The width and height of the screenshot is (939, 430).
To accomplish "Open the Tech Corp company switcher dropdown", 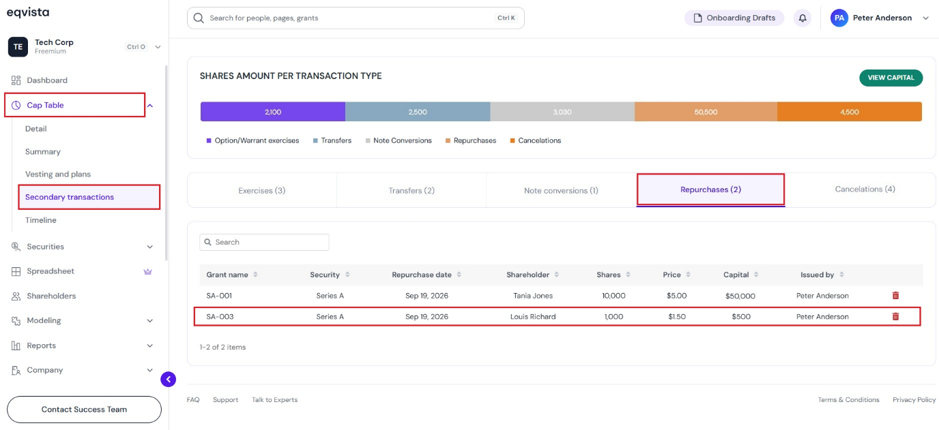I will (157, 47).
